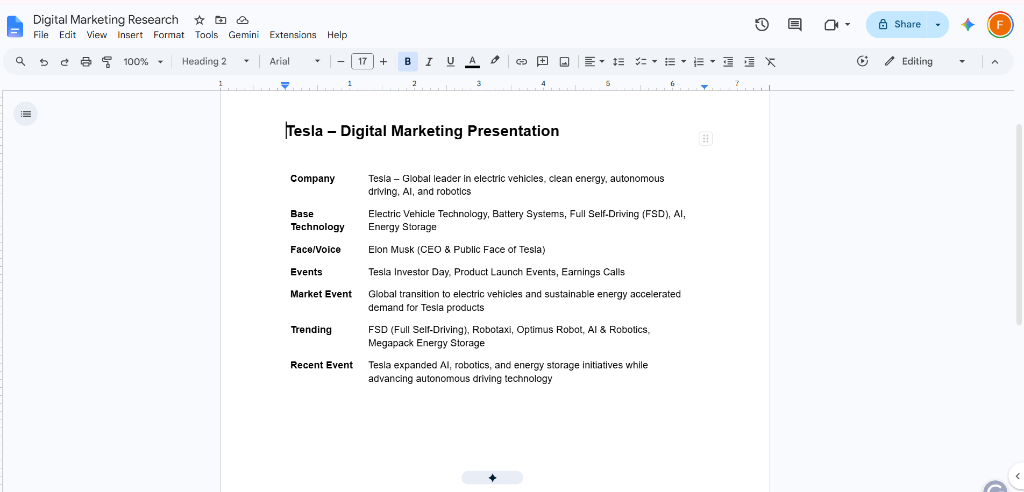Click the clear formatting icon

click(771, 61)
